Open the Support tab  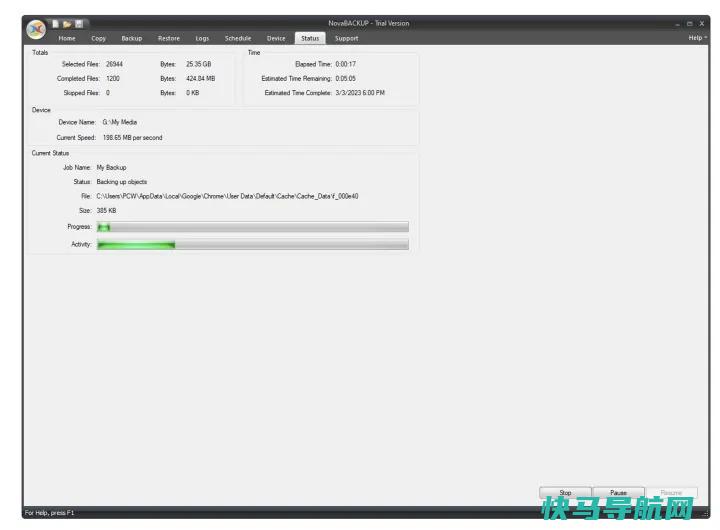346,39
